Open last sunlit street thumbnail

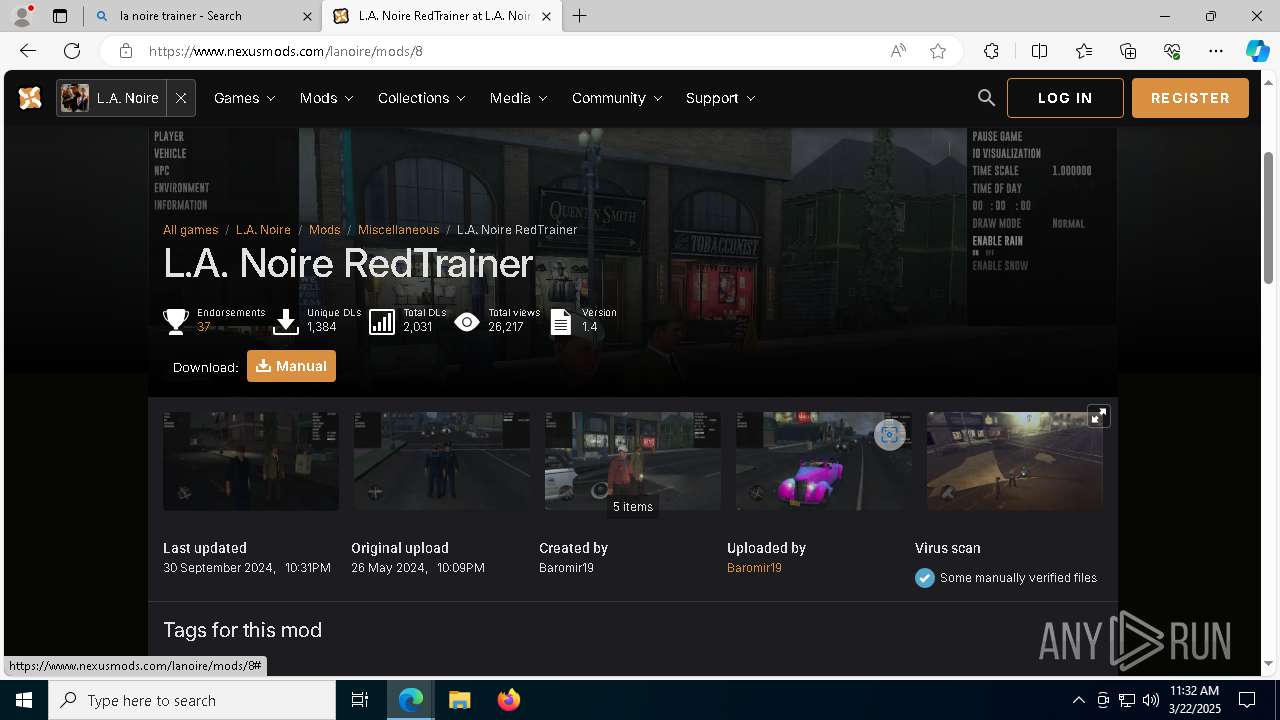tap(1015, 461)
